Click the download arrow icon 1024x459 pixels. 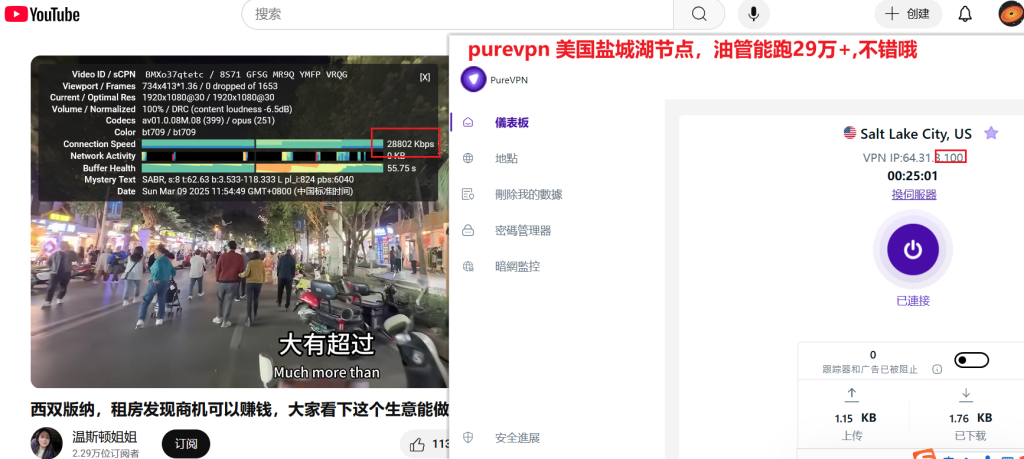[x=967, y=394]
